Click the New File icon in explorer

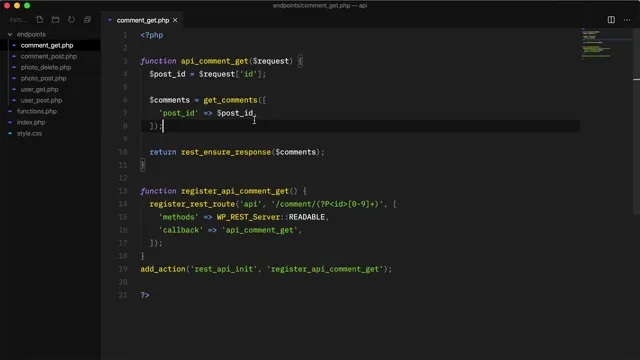[40, 20]
